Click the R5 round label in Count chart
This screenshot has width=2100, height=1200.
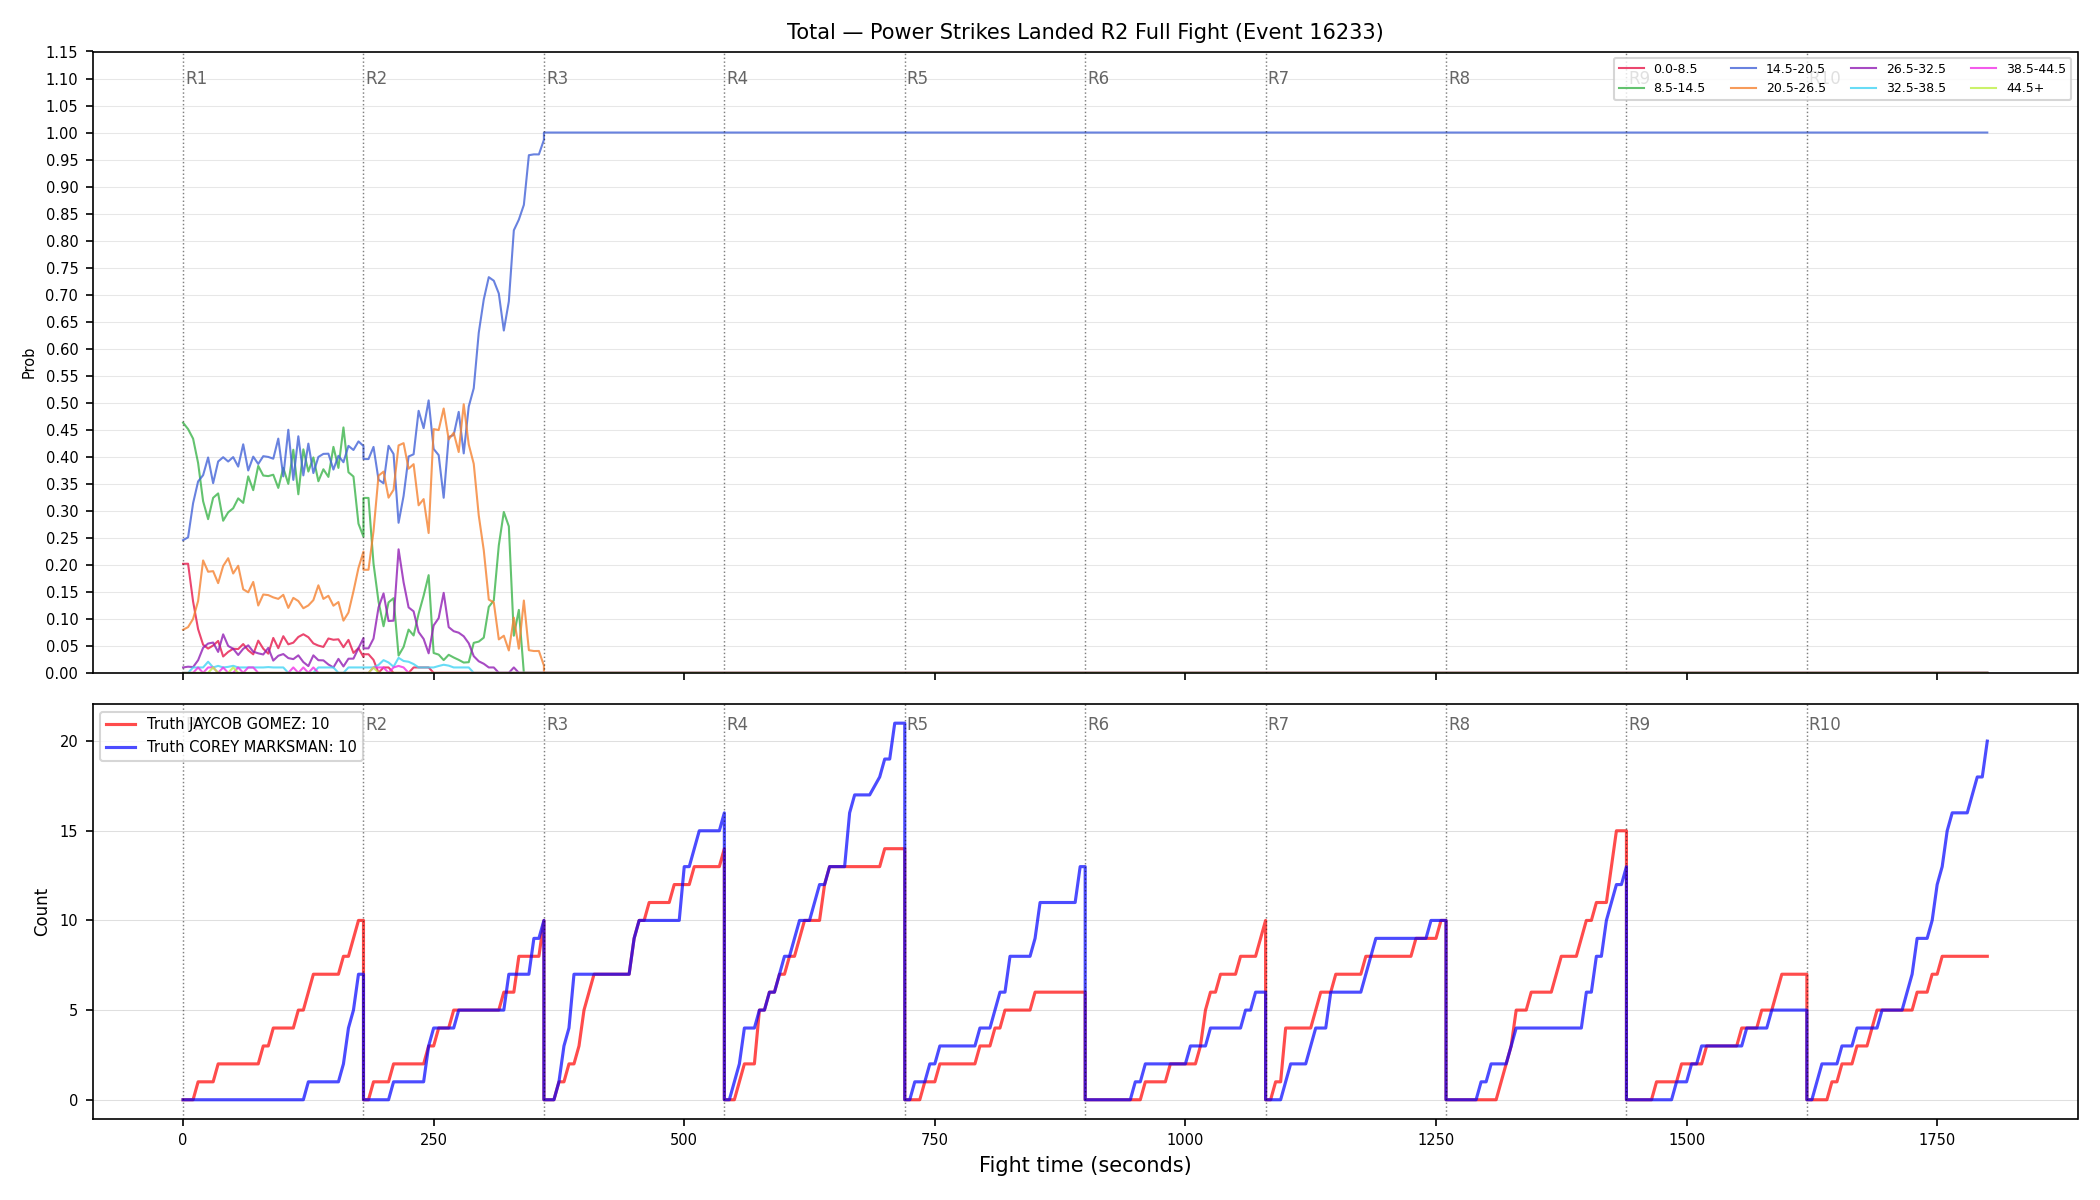(917, 724)
